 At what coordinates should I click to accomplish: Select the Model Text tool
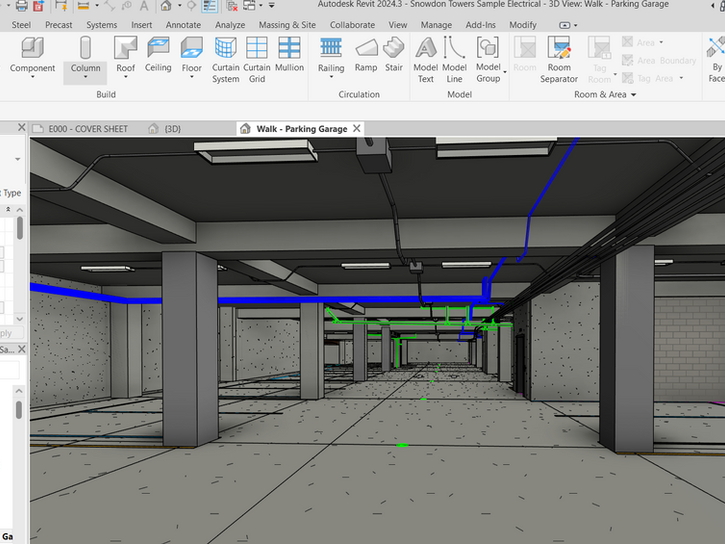[425, 60]
